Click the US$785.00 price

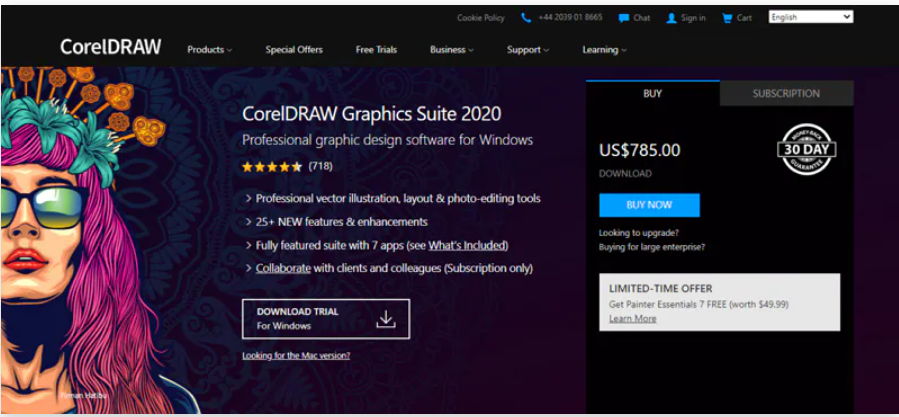pyautogui.click(x=640, y=150)
